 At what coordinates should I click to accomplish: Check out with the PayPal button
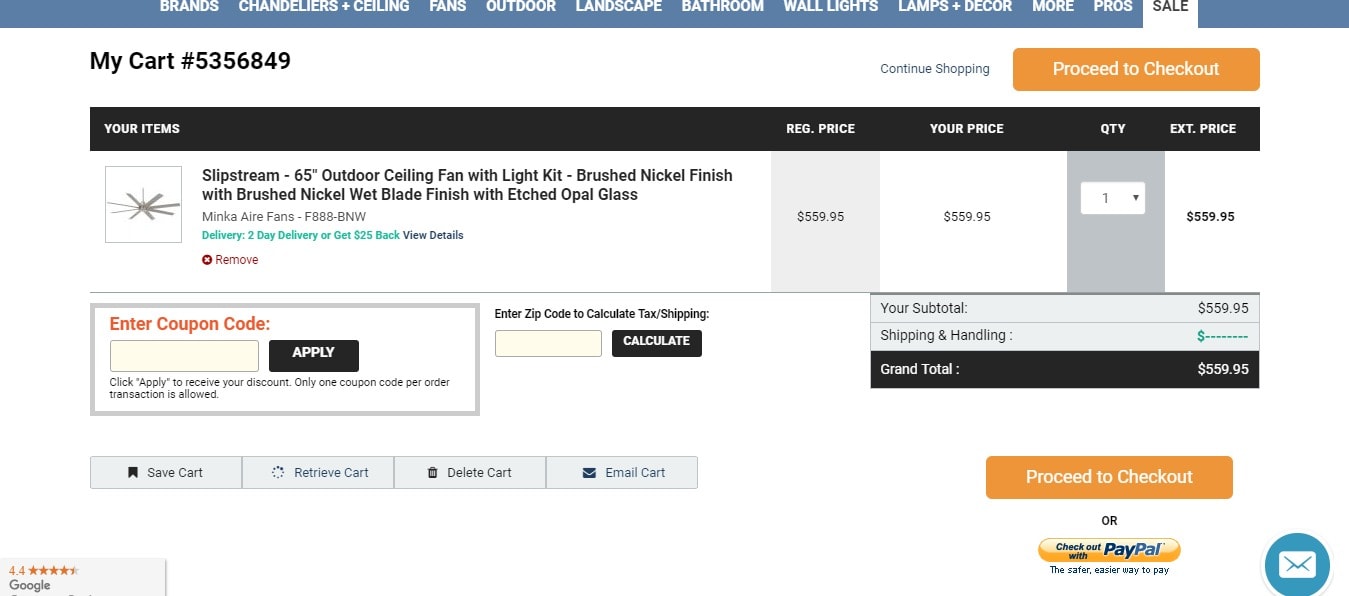pyautogui.click(x=1109, y=550)
